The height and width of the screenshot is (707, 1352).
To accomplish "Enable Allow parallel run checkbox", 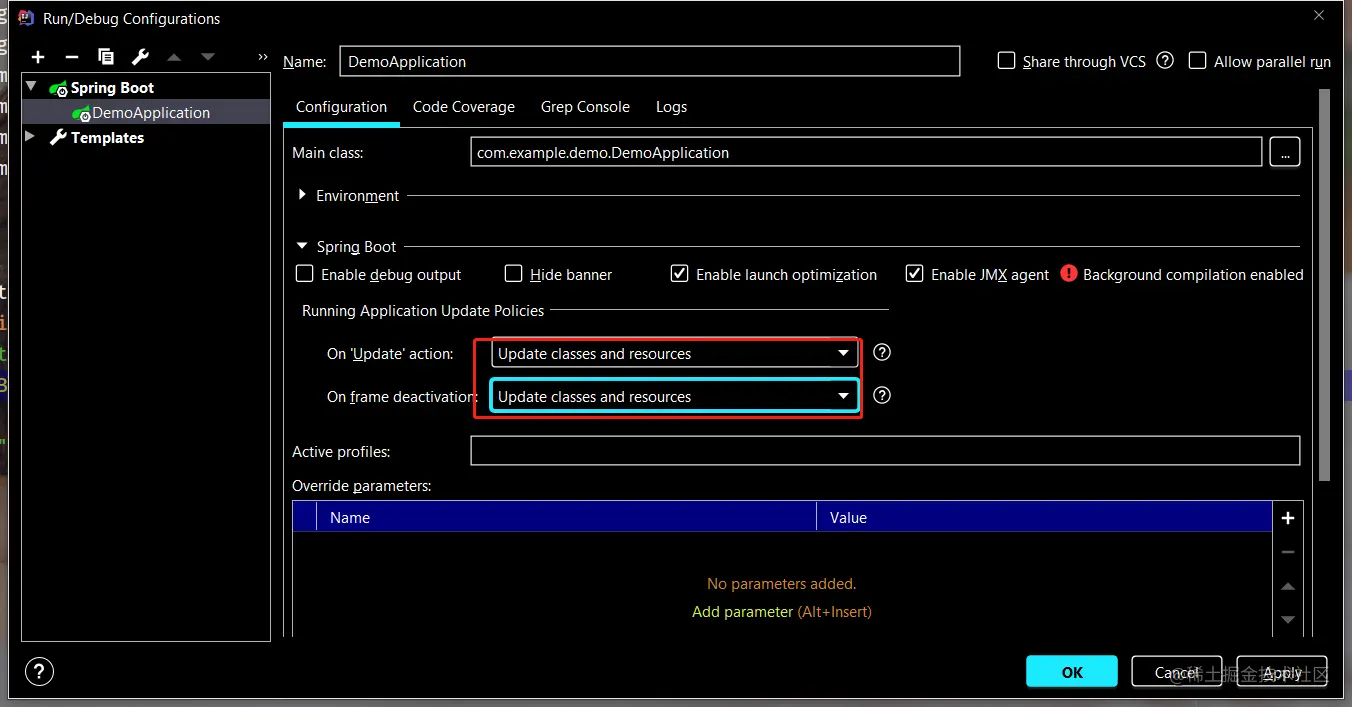I will point(1197,60).
